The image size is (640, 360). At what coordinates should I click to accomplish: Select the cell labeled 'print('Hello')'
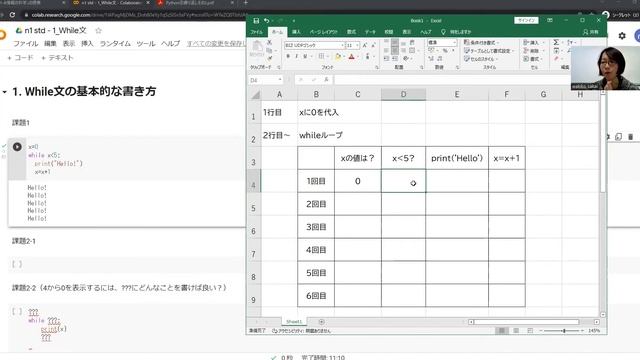tap(457, 158)
